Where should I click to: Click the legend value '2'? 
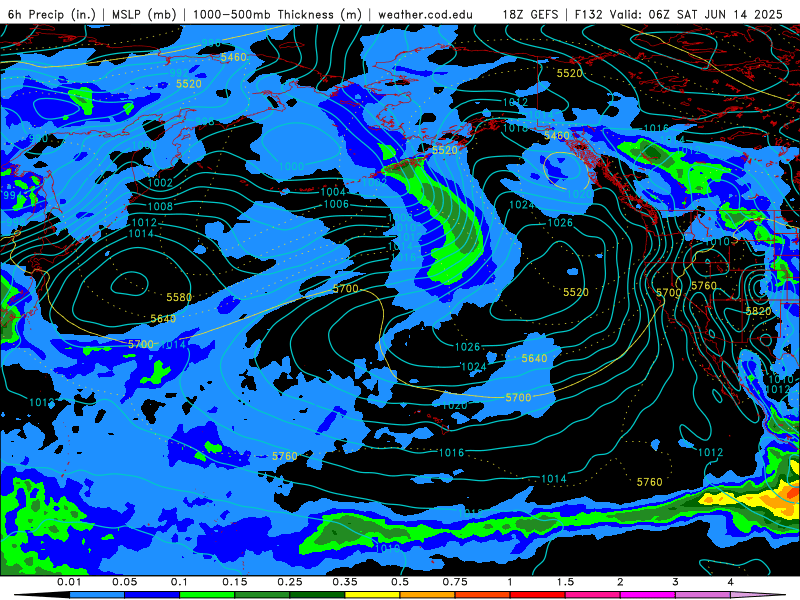(620, 582)
